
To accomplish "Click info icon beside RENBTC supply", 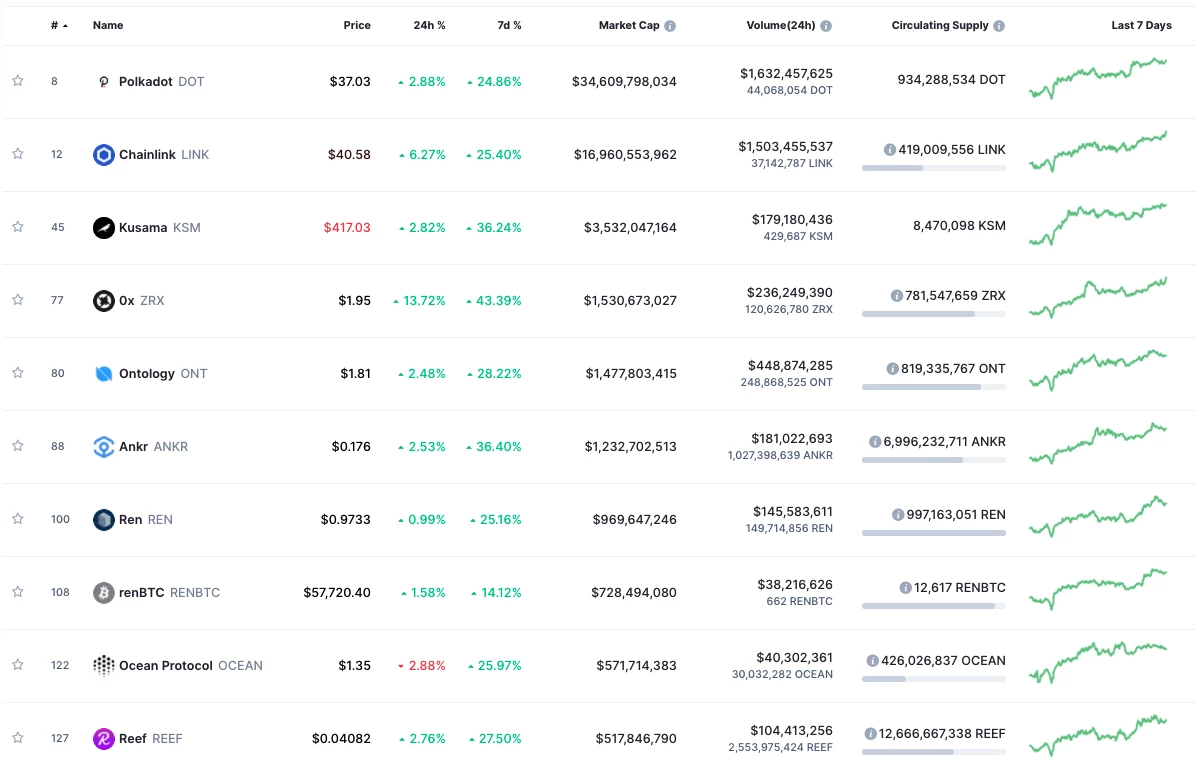I will tap(905, 588).
